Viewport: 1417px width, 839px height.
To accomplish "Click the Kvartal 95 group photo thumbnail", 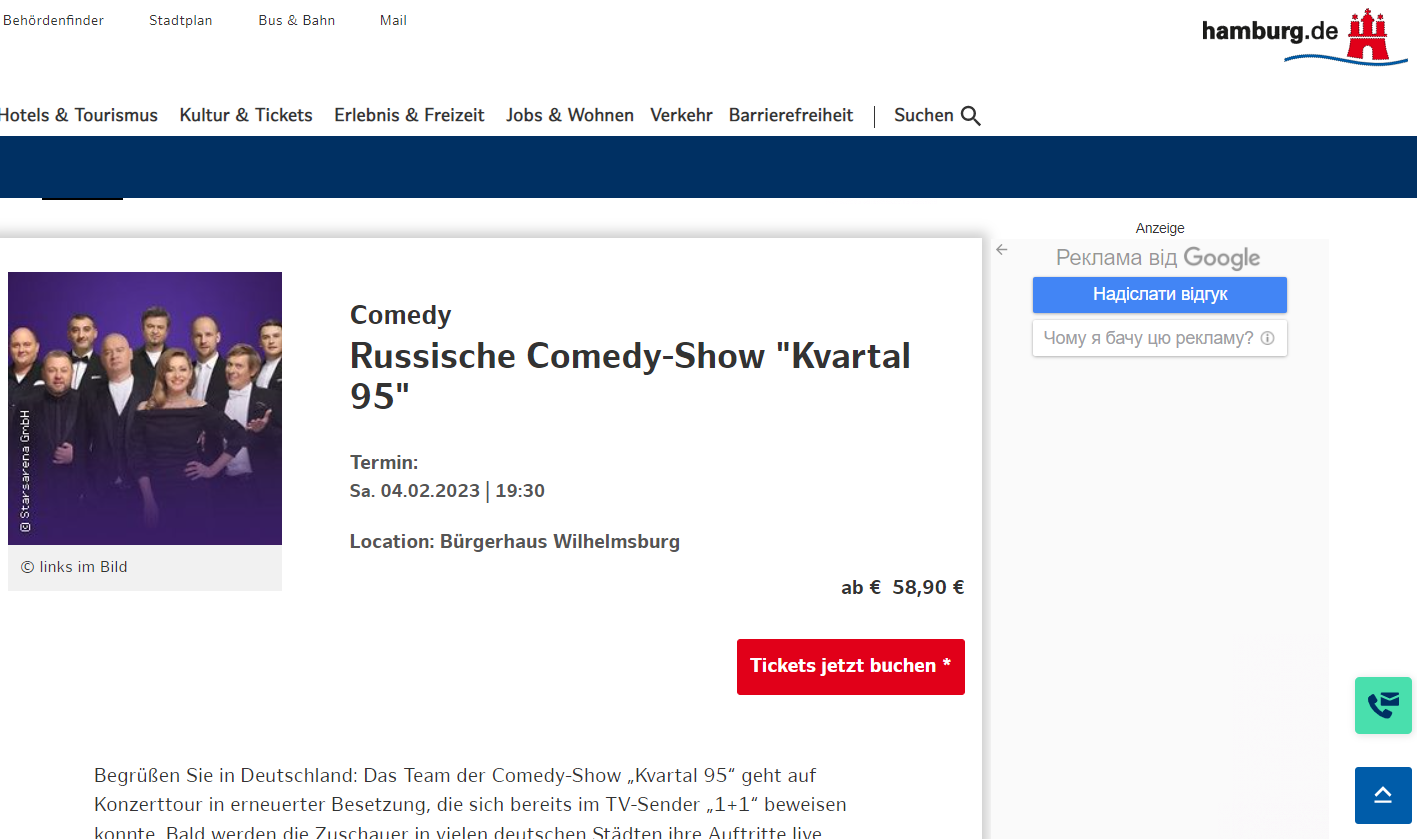I will pos(145,408).
